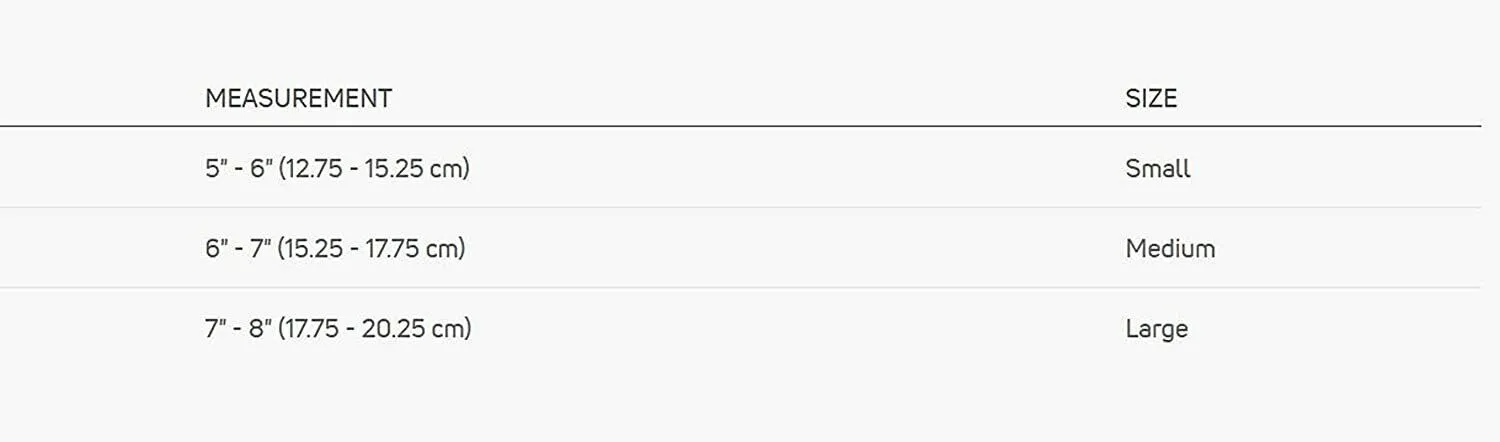The width and height of the screenshot is (1500, 442).
Task: Click the MEASUREMENT column header
Action: [x=298, y=98]
